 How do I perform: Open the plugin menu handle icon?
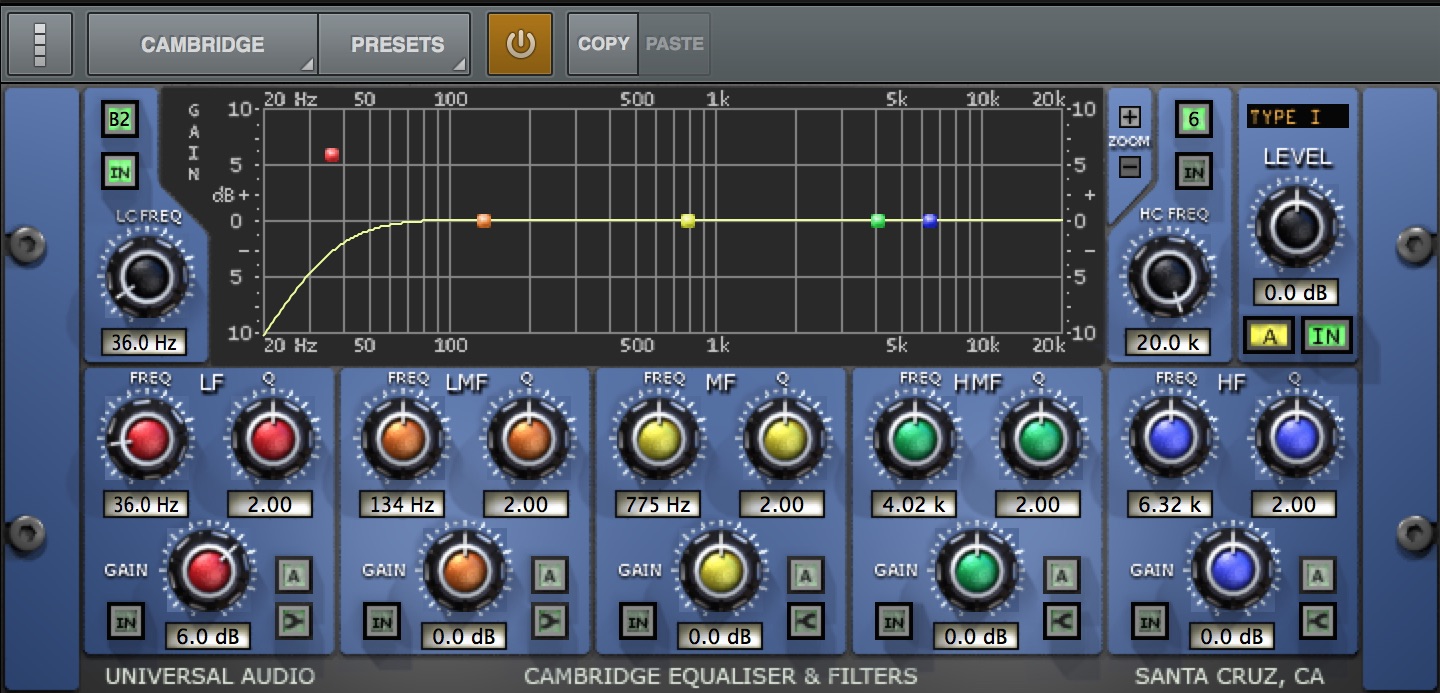(x=40, y=44)
